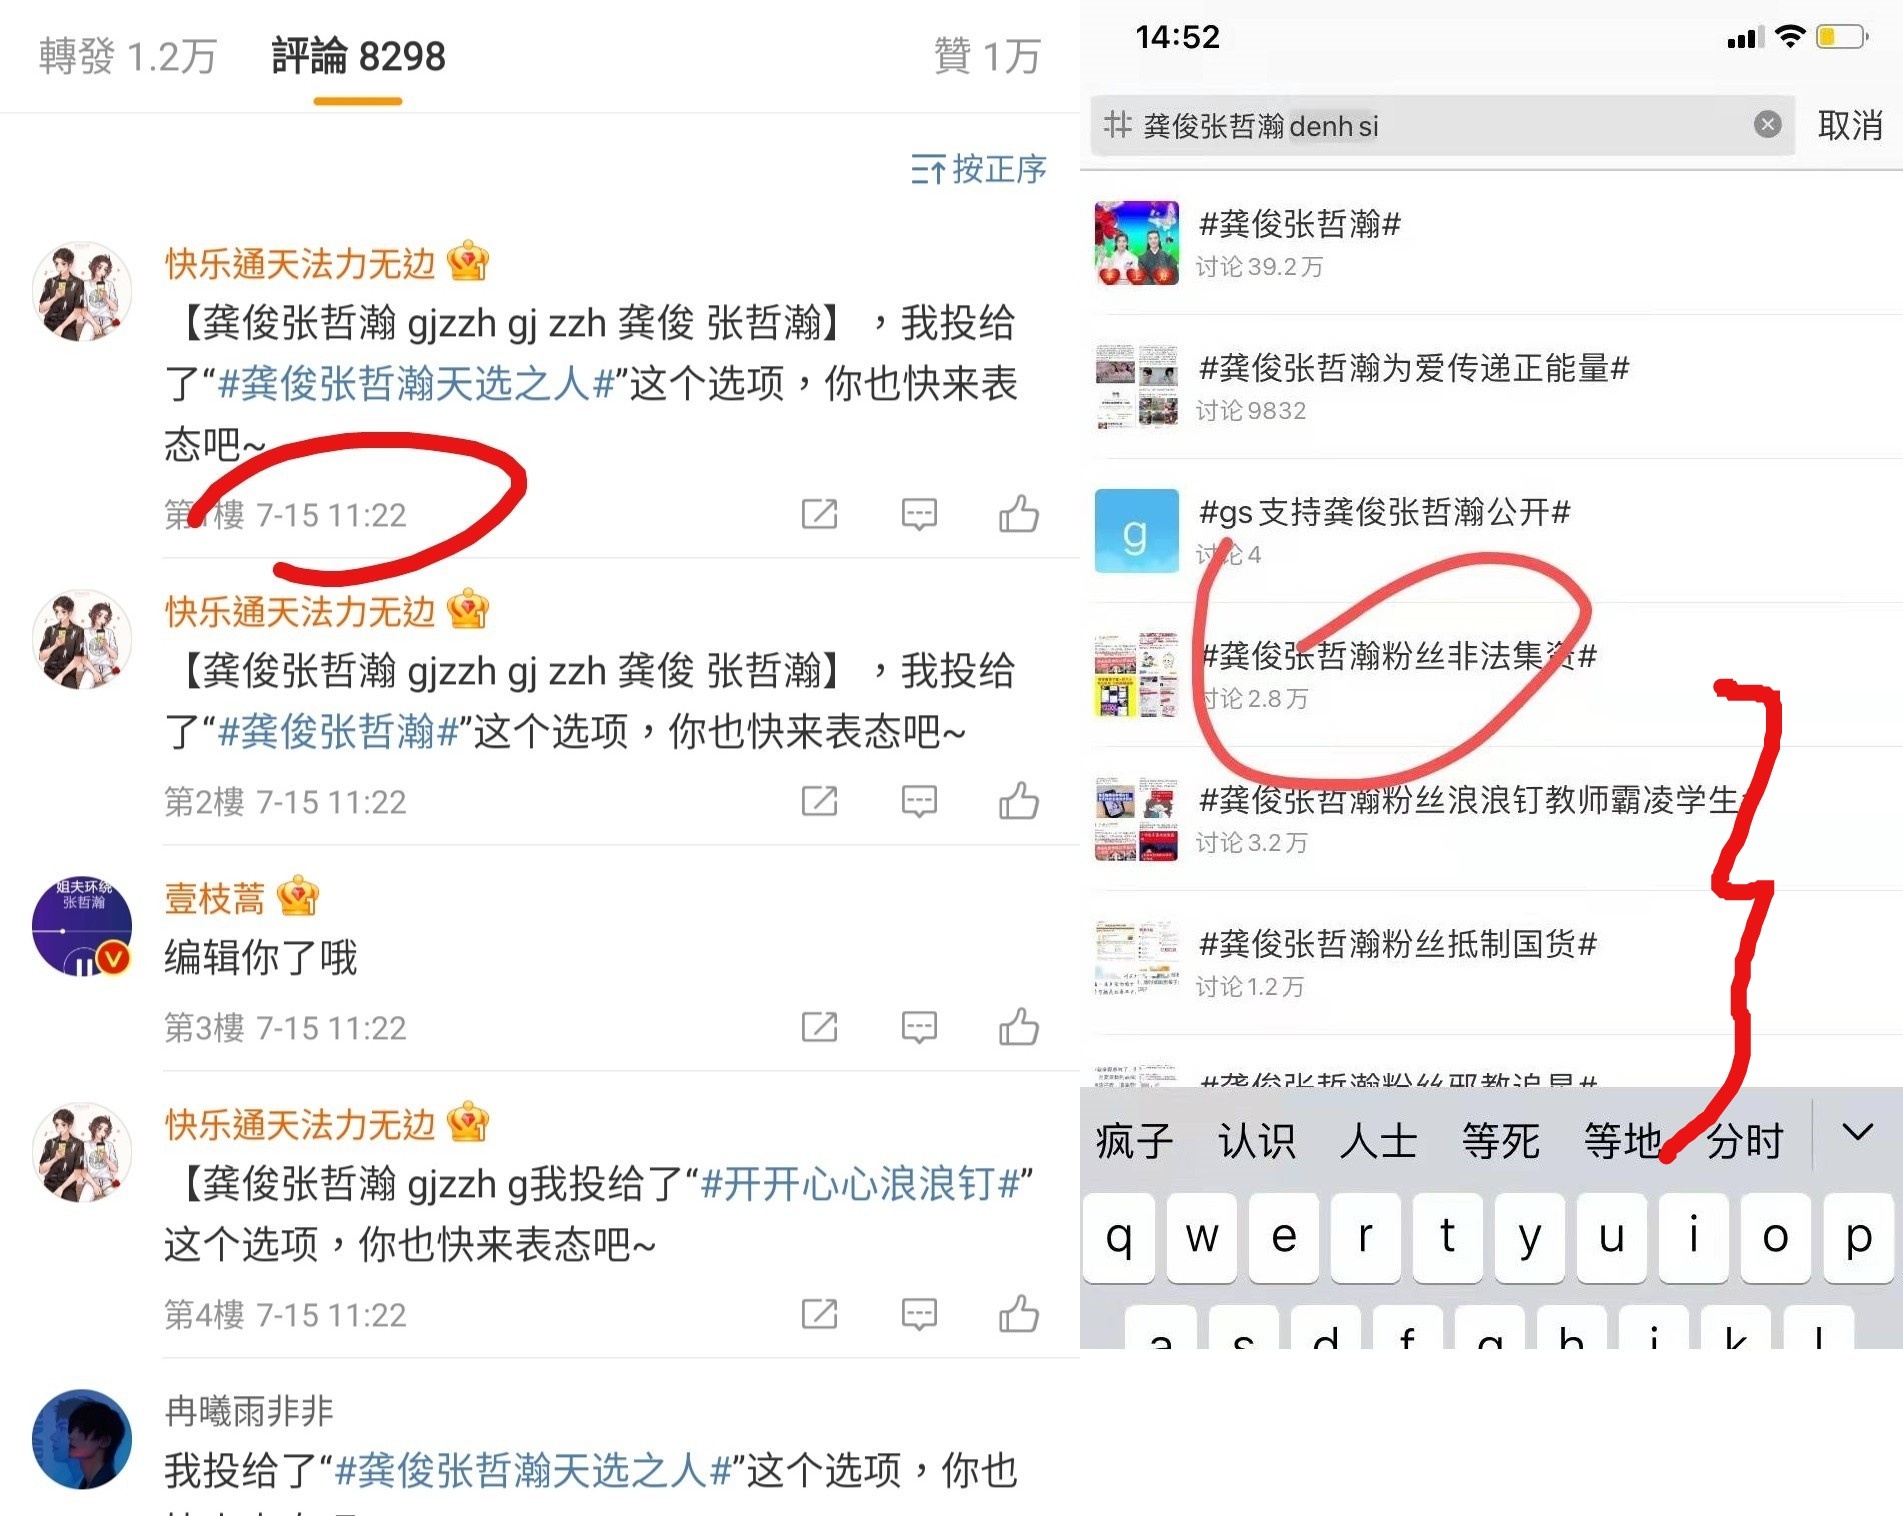This screenshot has height=1516, width=1903.
Task: Switch to the 贊 1万 tab
Action: [987, 55]
